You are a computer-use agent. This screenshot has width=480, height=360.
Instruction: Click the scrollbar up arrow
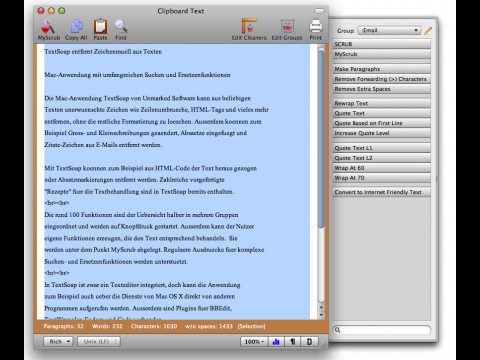[321, 307]
